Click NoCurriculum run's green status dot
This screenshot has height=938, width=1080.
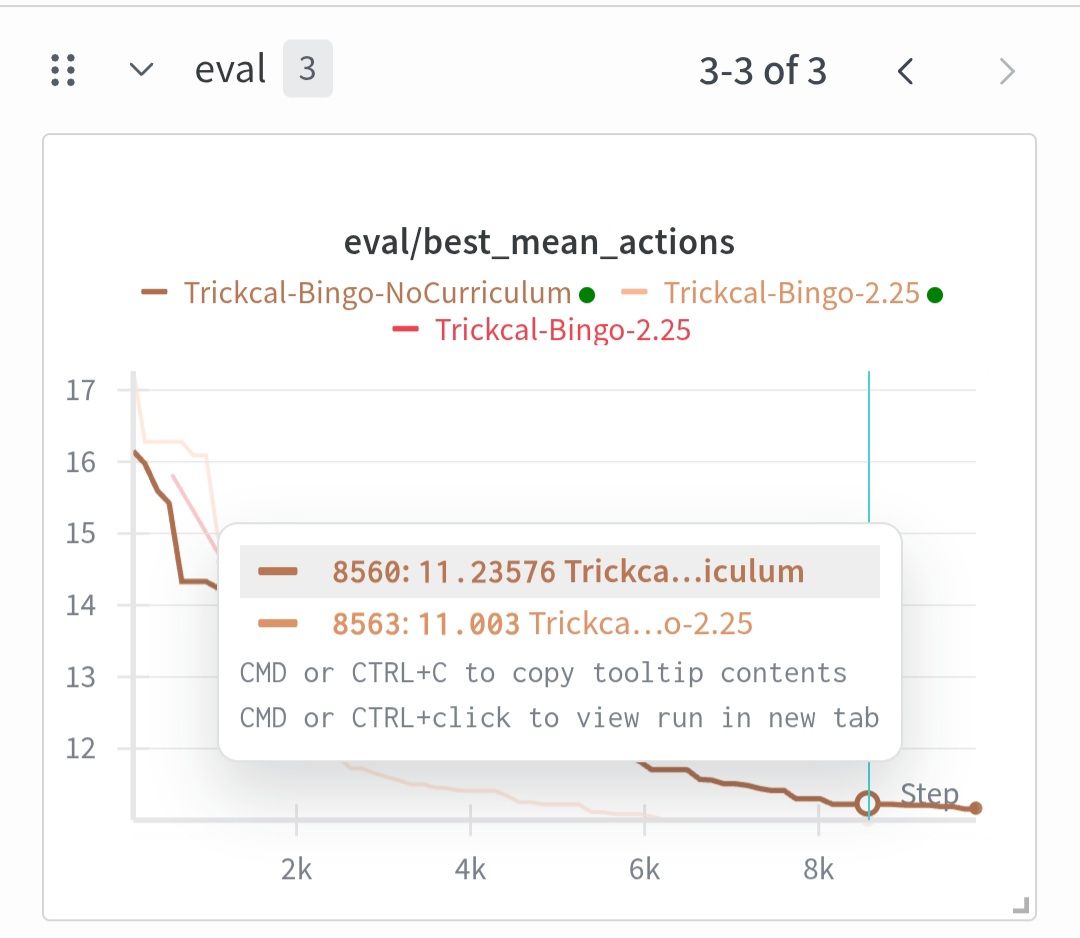587,295
